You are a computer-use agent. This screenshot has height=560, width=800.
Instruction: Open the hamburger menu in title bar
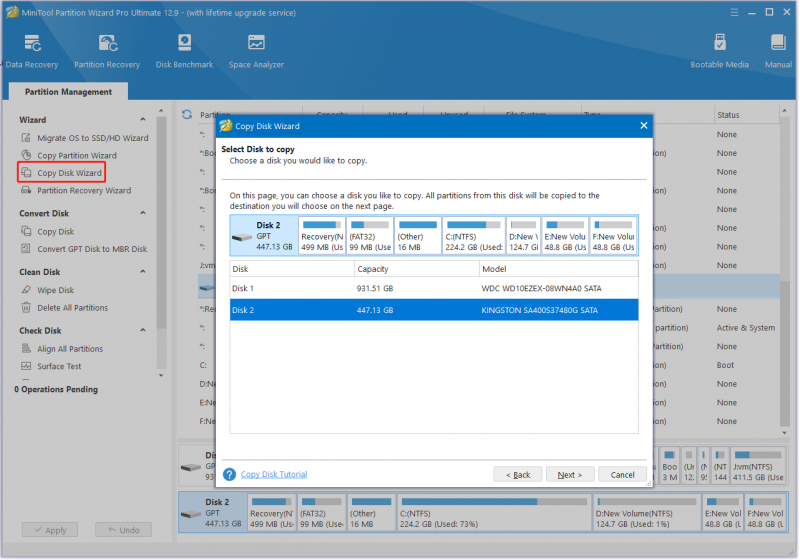(x=734, y=12)
